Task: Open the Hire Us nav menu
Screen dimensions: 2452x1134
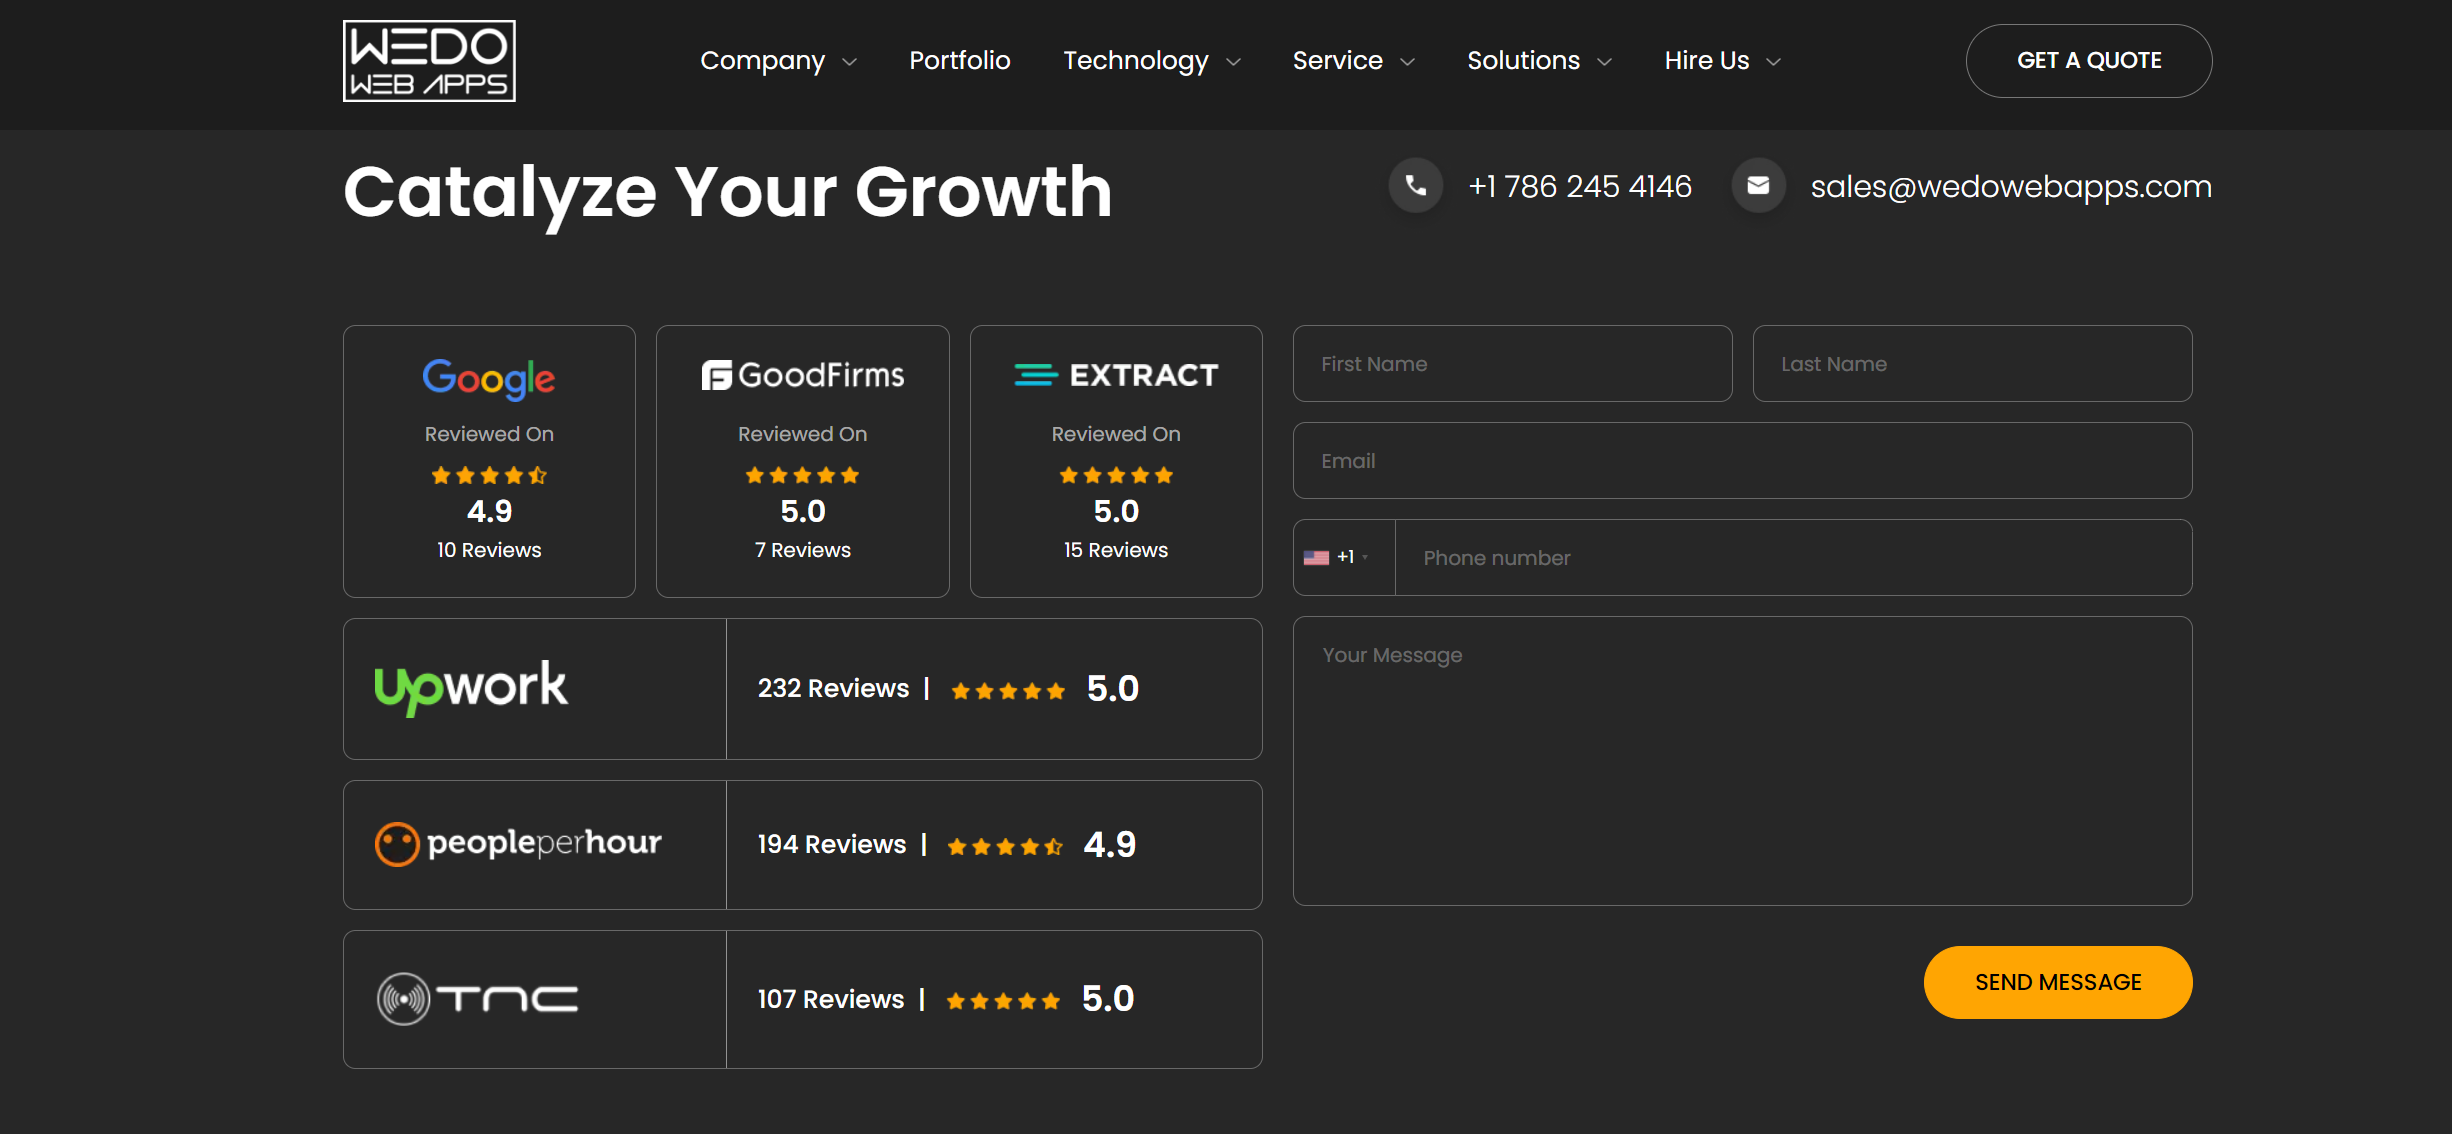Action: tap(1707, 60)
